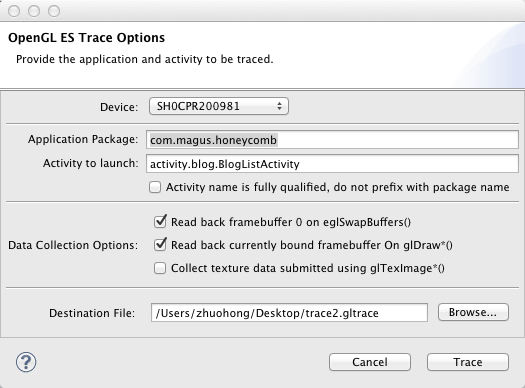This screenshot has height=388, width=525.
Task: Click the 'Data Collection Options:' label
Action: tap(73, 245)
